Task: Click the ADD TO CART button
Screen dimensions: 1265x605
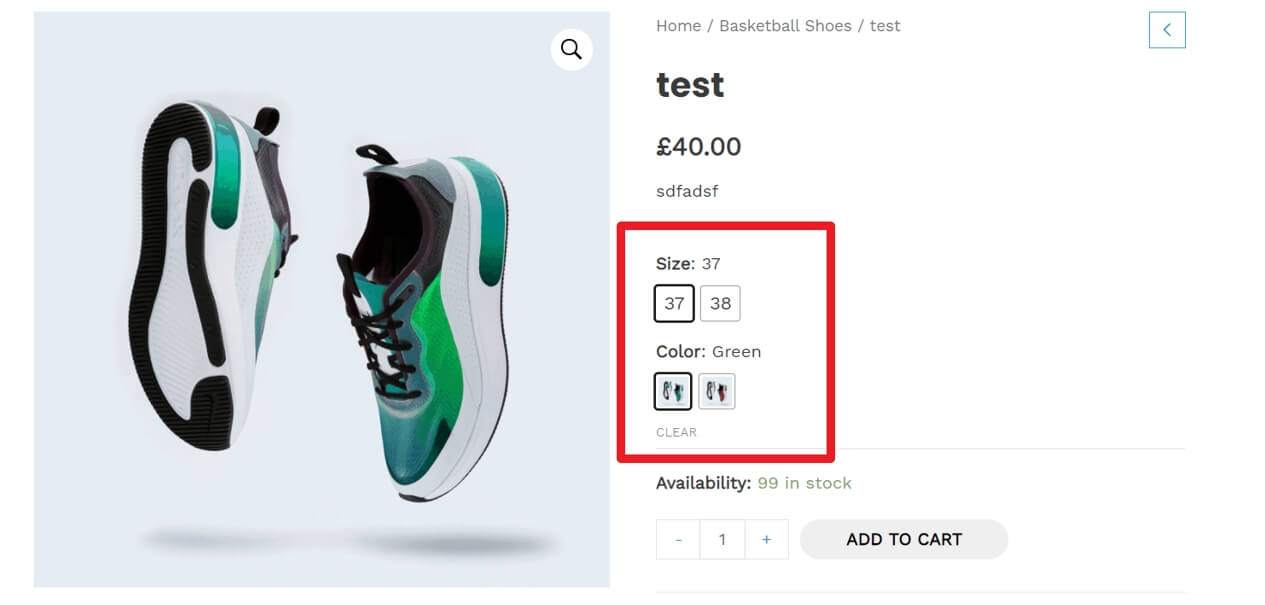Action: 903,539
